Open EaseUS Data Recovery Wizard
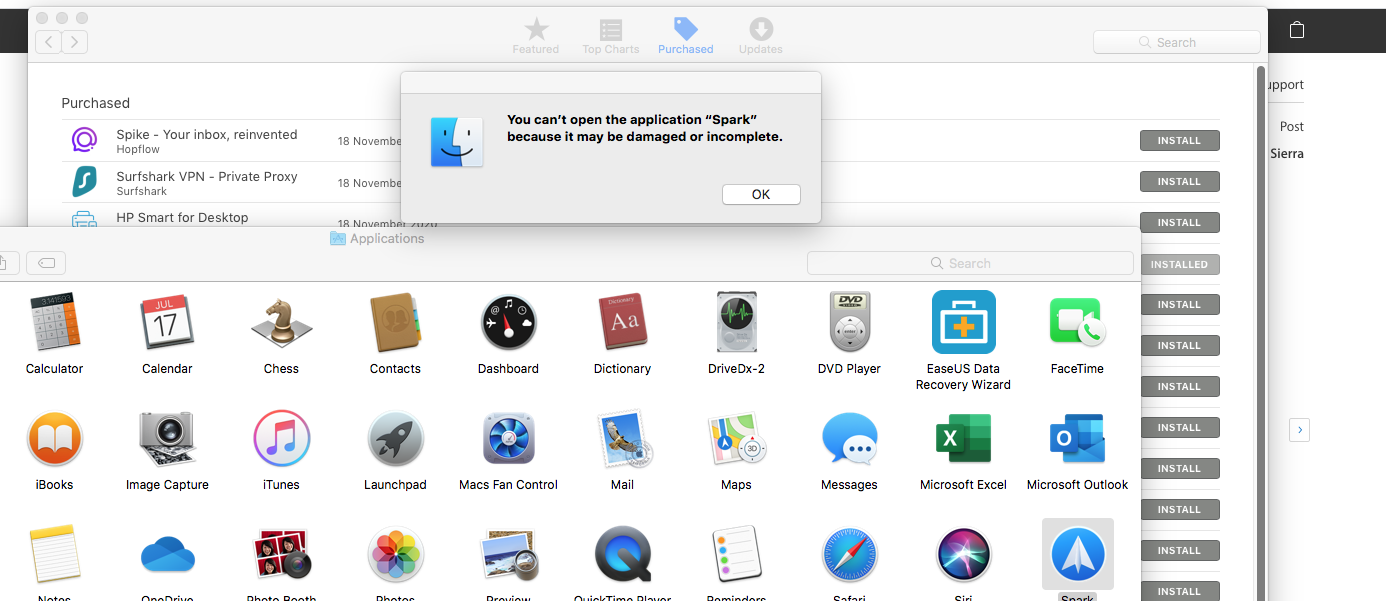Screen dimensions: 1386x601 (x=963, y=322)
